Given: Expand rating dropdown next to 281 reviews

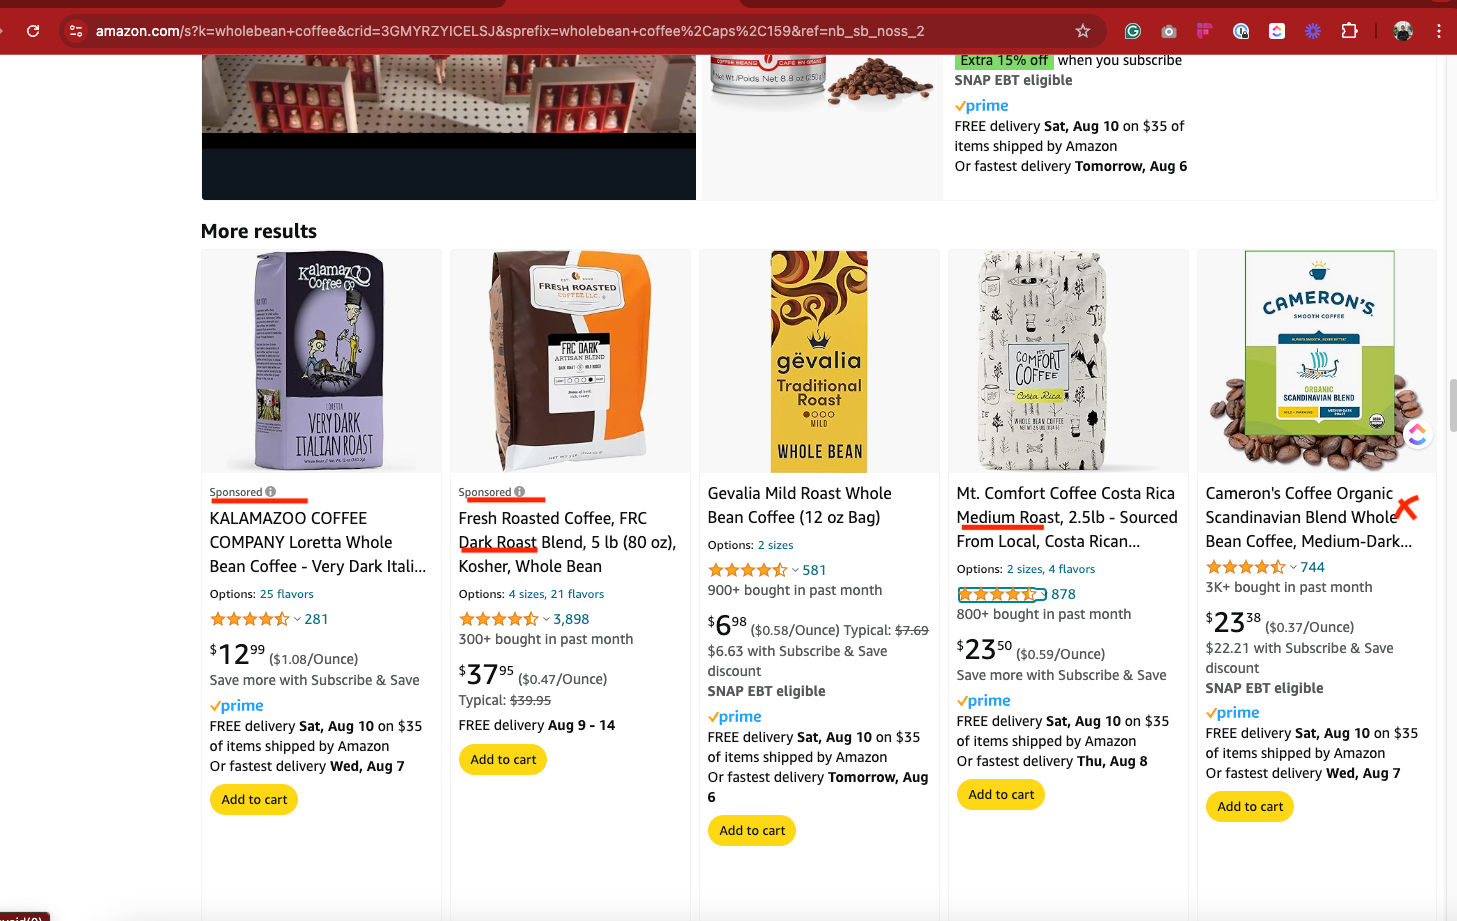Looking at the screenshot, I should [297, 619].
